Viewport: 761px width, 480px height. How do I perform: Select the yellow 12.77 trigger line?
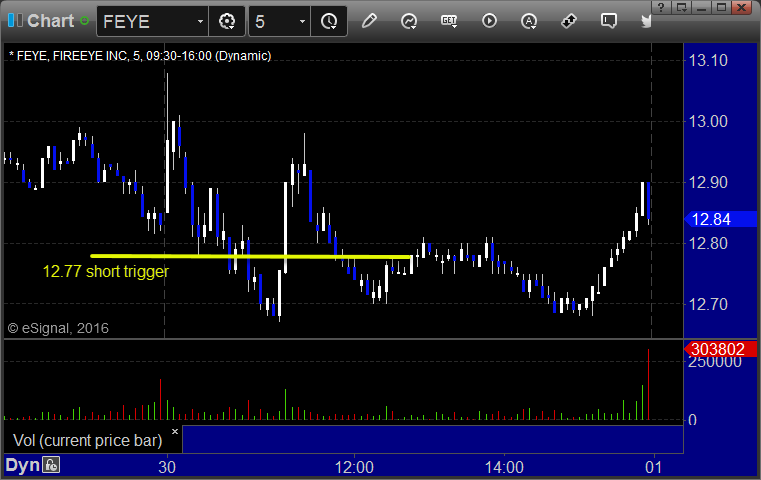pyautogui.click(x=251, y=256)
